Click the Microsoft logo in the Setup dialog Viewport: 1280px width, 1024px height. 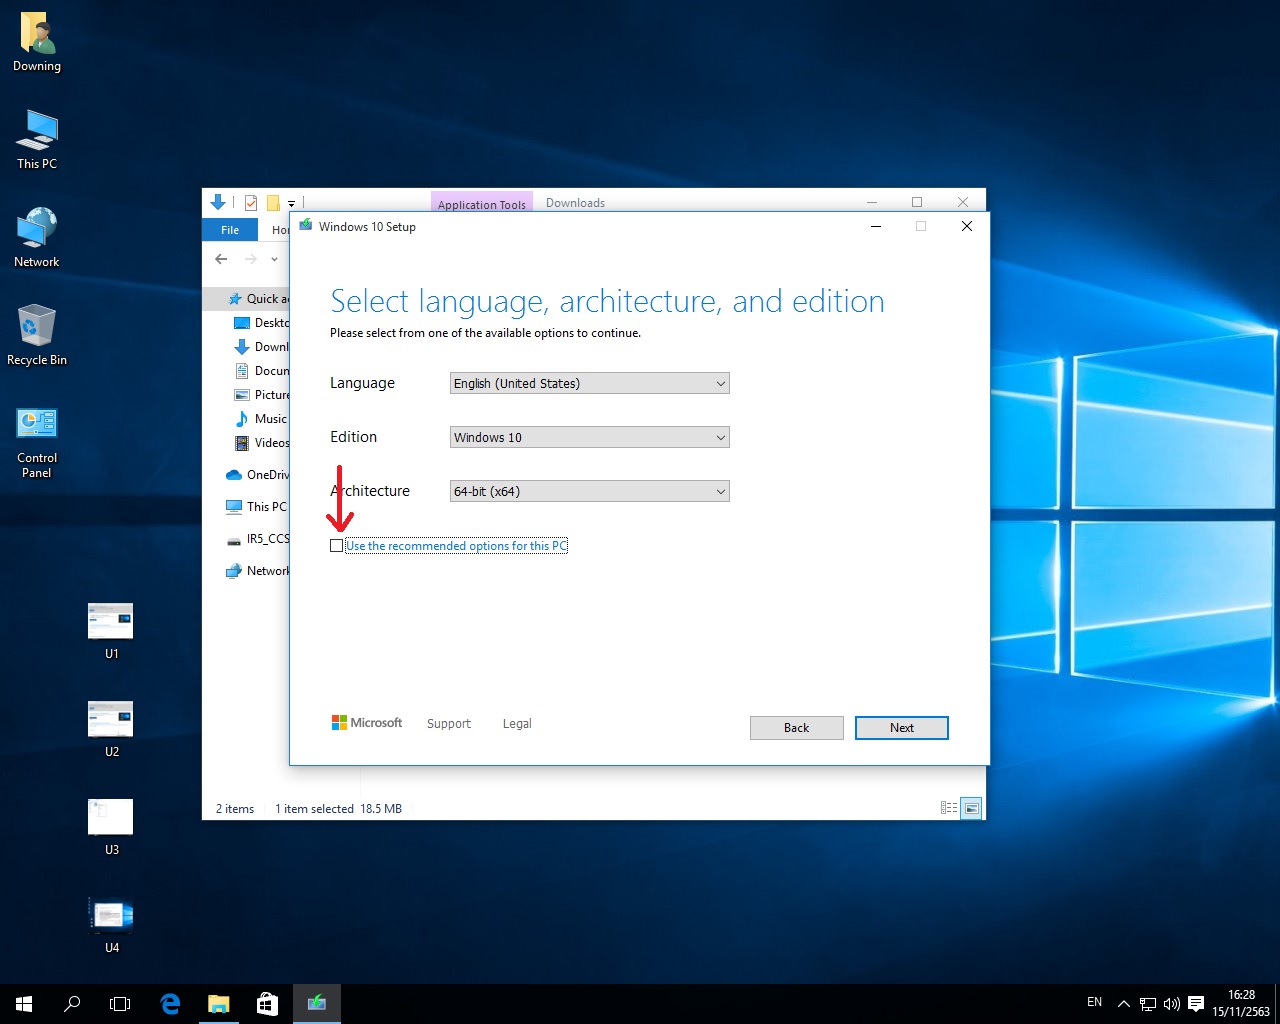367,723
